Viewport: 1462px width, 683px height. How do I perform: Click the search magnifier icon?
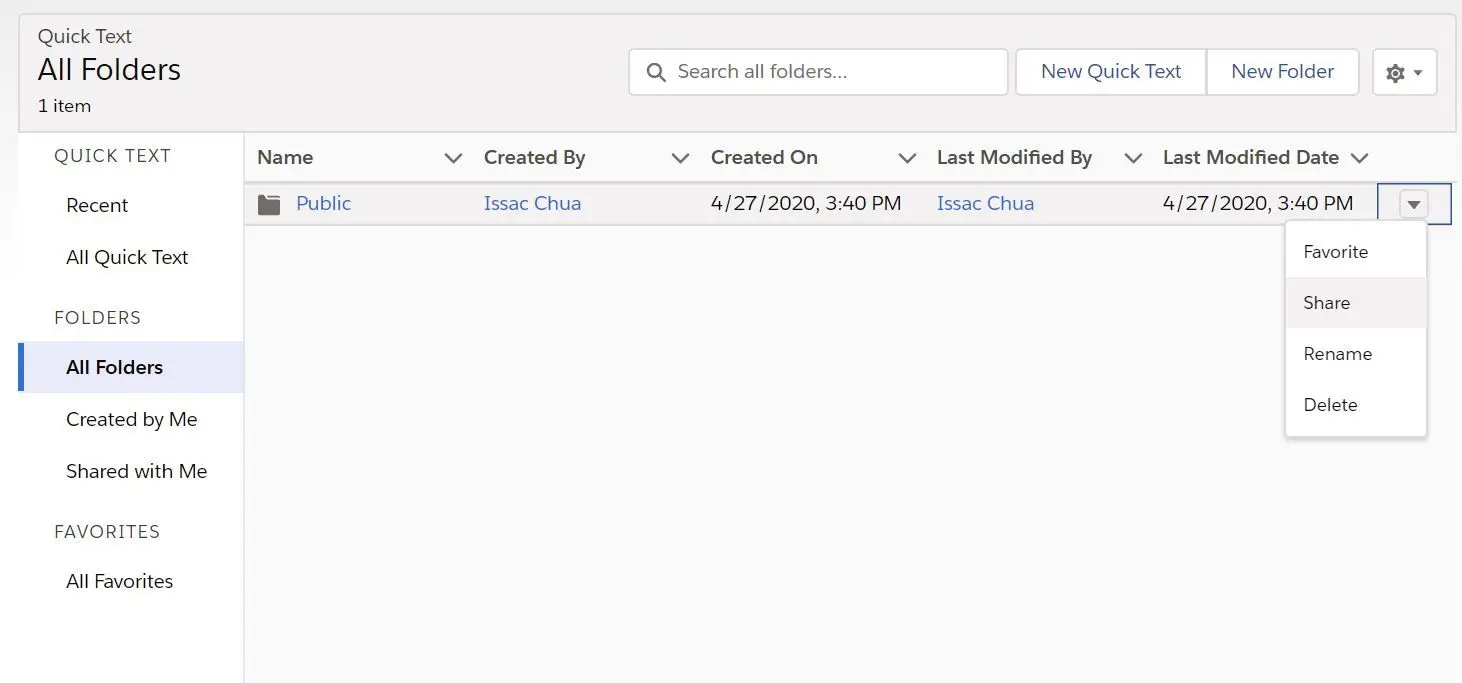click(x=656, y=72)
